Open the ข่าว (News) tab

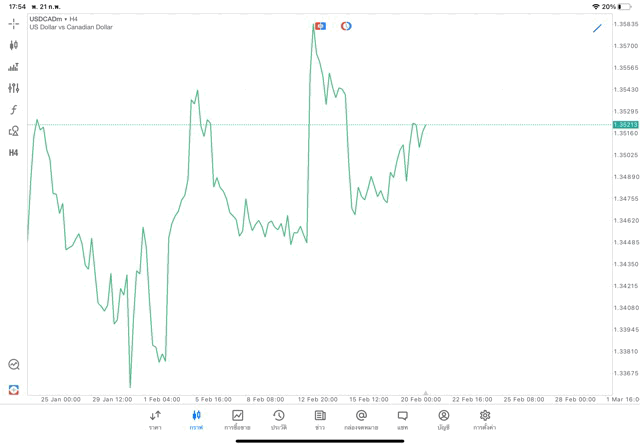point(320,420)
